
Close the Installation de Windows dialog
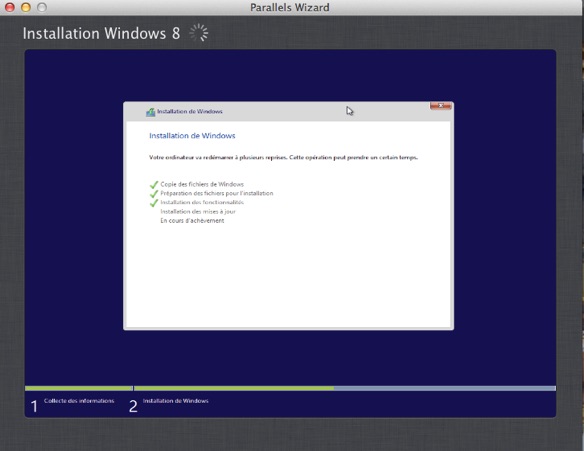pyautogui.click(x=441, y=106)
